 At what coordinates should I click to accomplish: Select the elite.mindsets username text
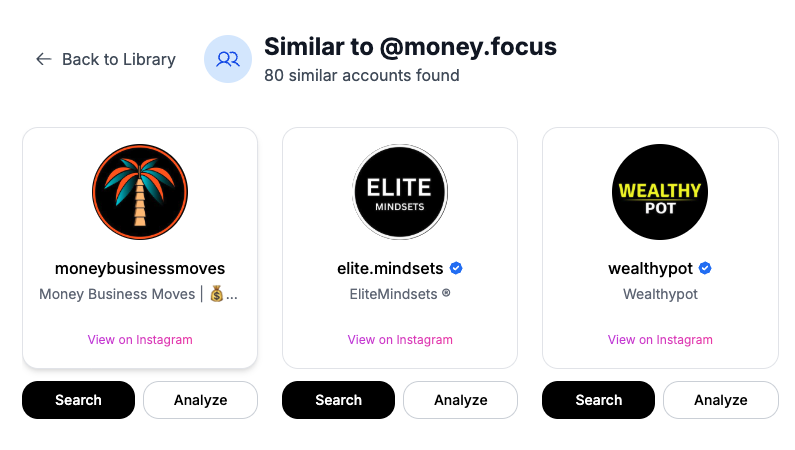[390, 268]
